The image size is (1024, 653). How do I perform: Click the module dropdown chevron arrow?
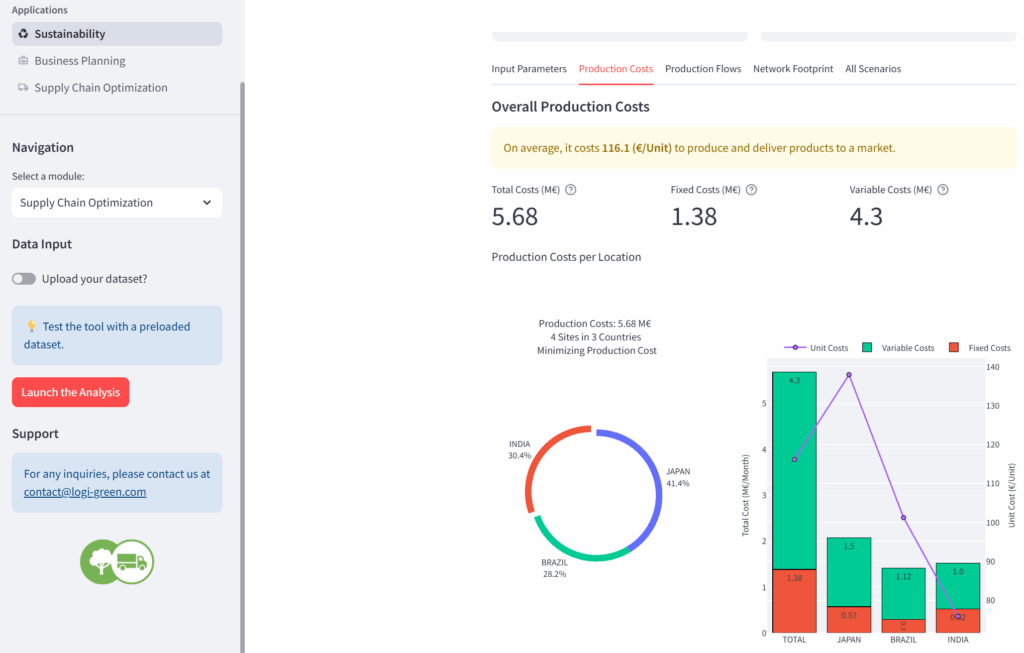pyautogui.click(x=207, y=203)
